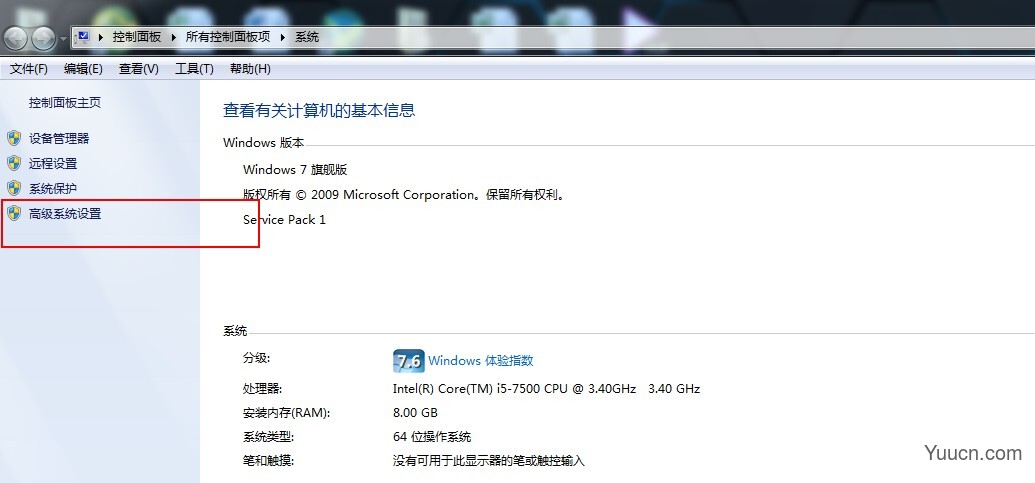Click the Microsoft Corporation copyright line
The width and height of the screenshot is (1035, 483).
[405, 195]
